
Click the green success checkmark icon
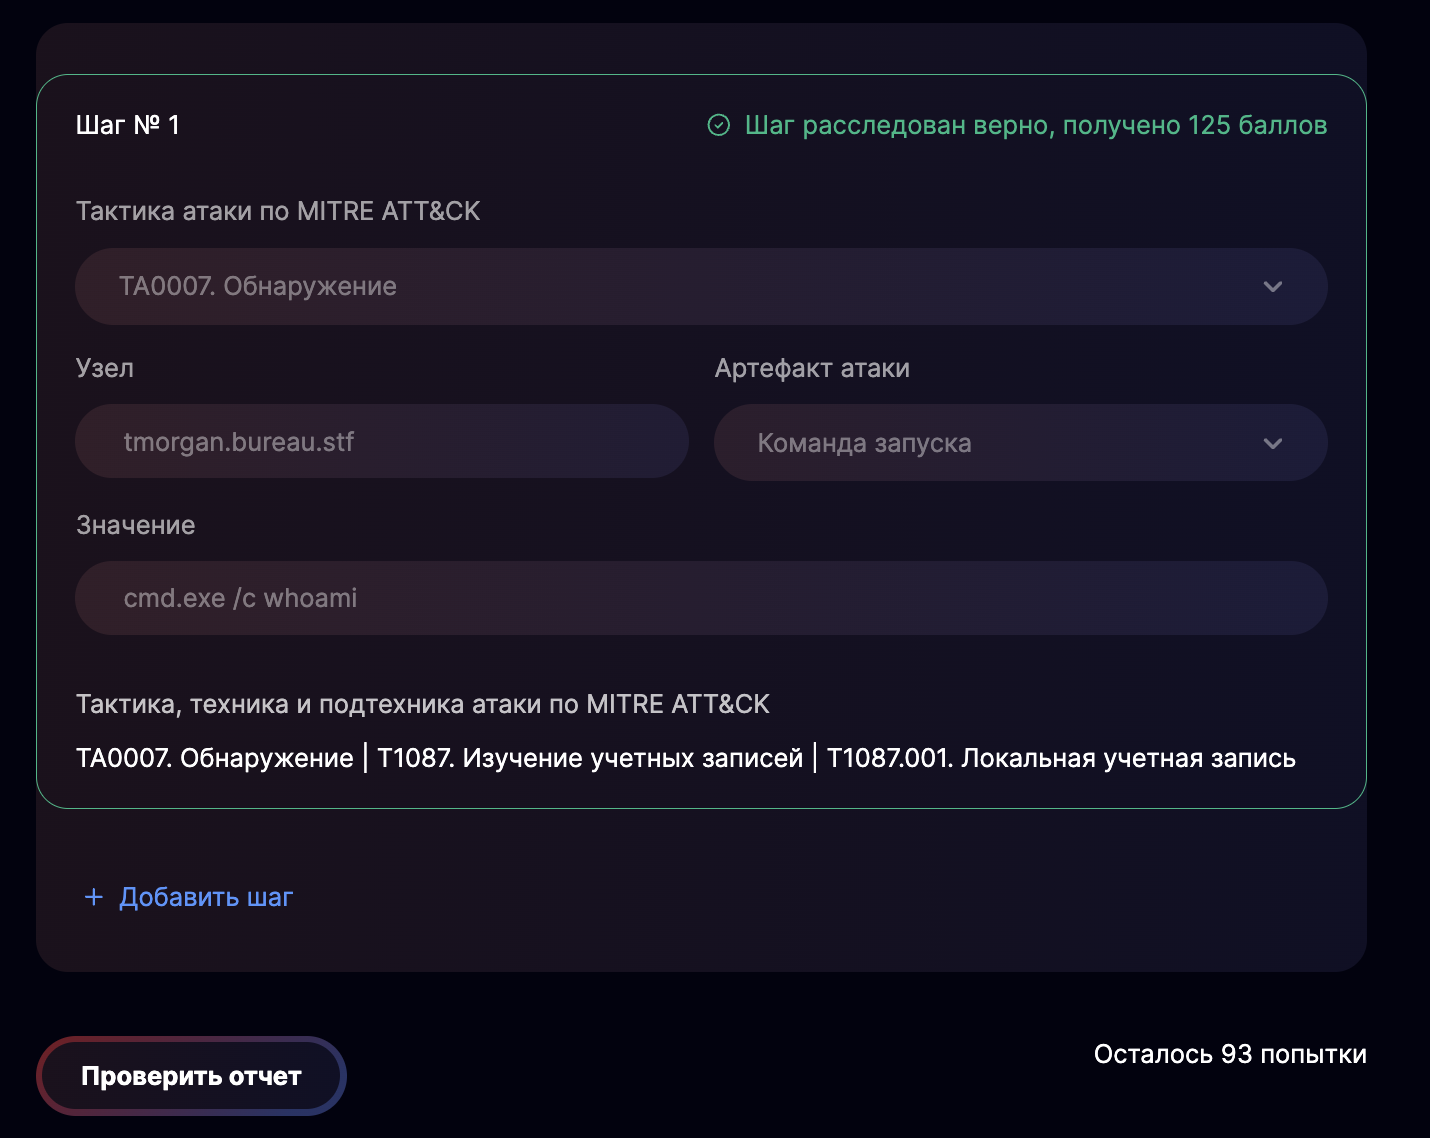tap(718, 125)
